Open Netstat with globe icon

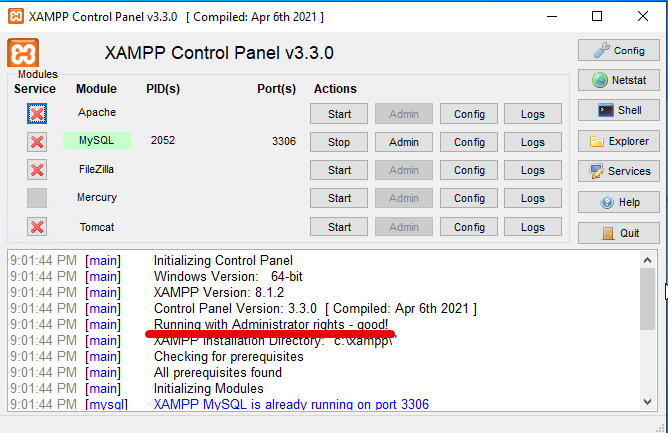619,80
